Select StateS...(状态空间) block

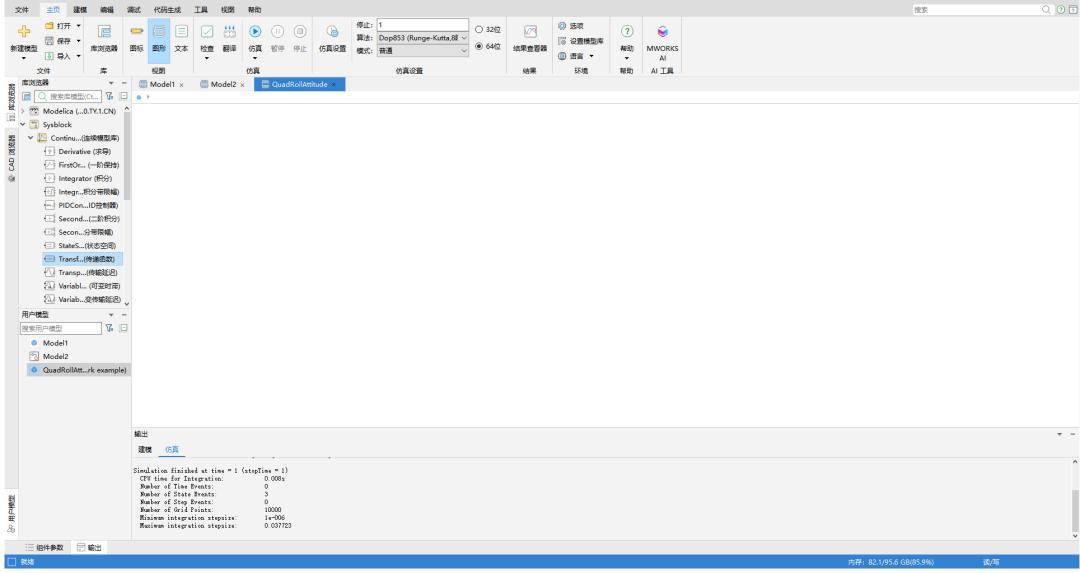(x=80, y=245)
